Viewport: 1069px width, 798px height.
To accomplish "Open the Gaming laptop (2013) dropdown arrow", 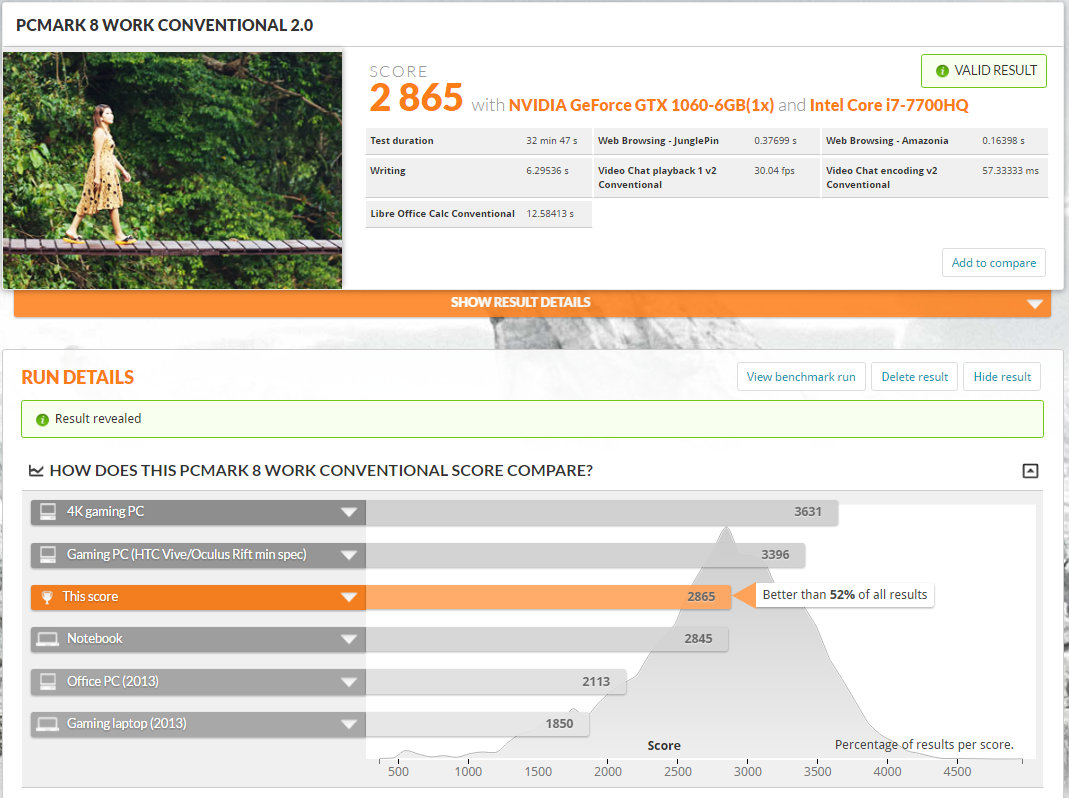I will coord(348,725).
